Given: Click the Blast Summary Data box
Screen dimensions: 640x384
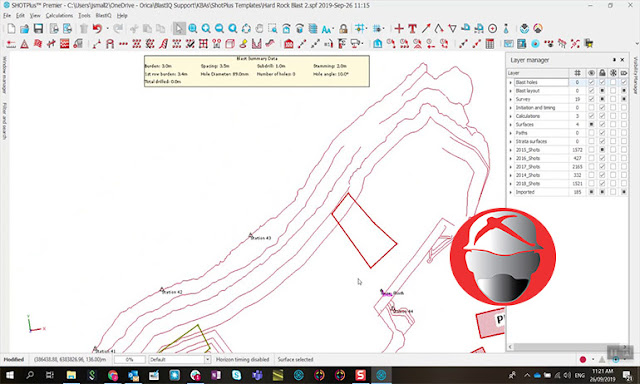Looking at the screenshot, I should click(x=257, y=71).
